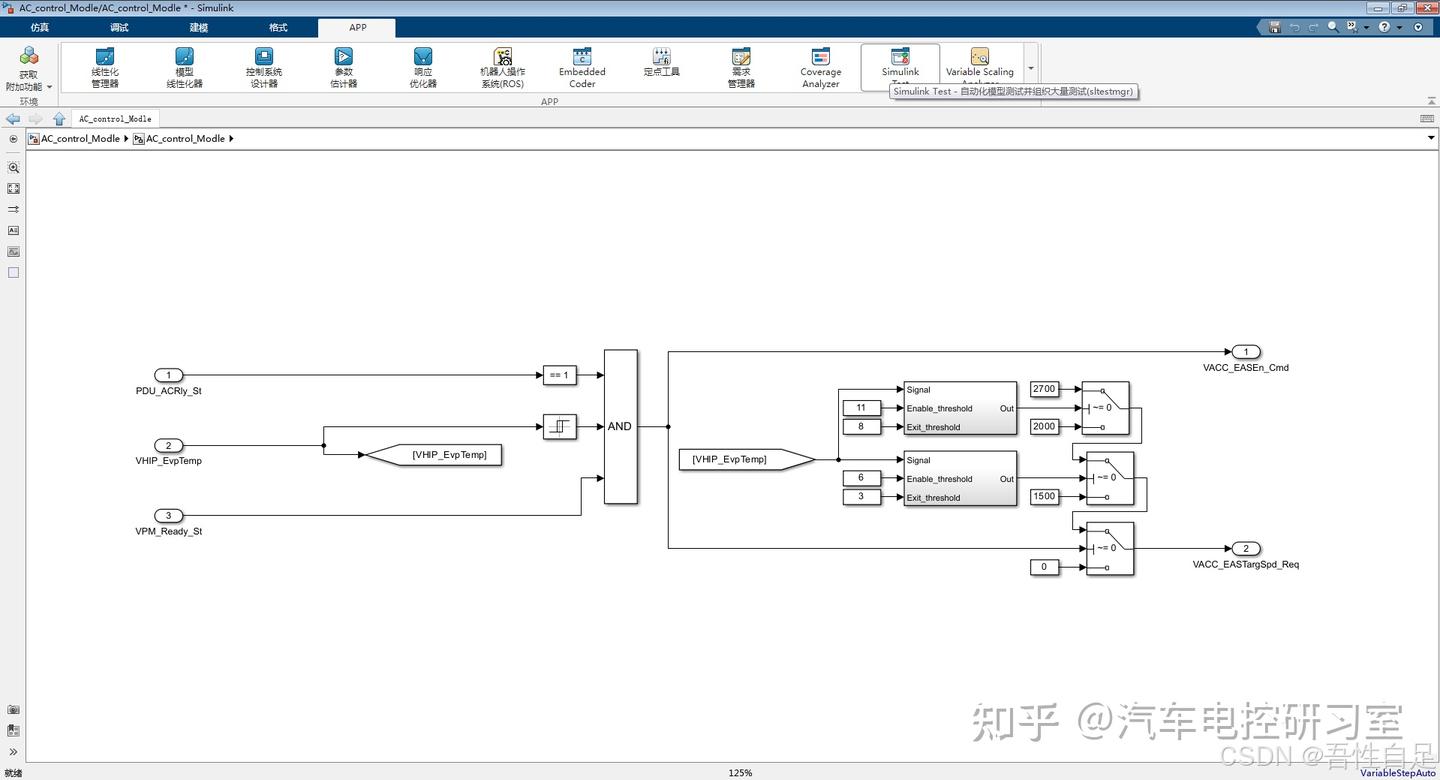Switch to the 仿真 ribbon tab
The height and width of the screenshot is (780, 1440).
(39, 27)
